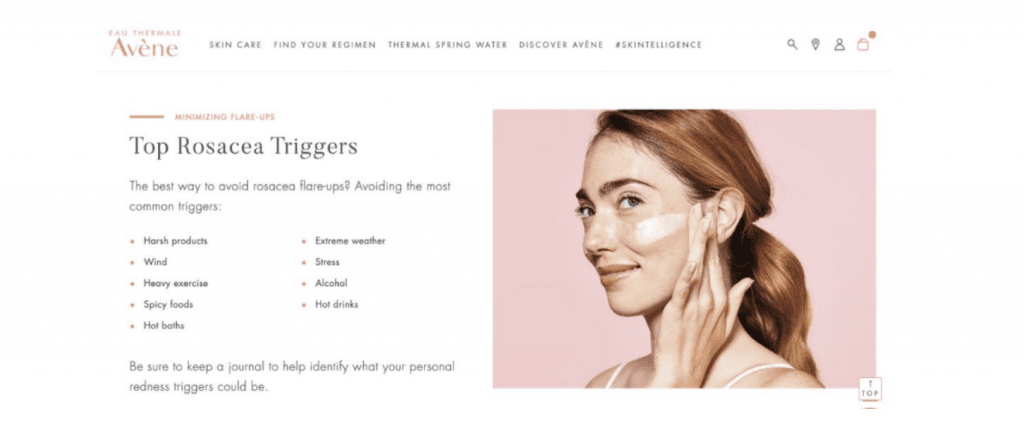Viewport: 1024px width, 423px height.
Task: Open the DISCOVER AVÈNE menu
Action: point(561,45)
